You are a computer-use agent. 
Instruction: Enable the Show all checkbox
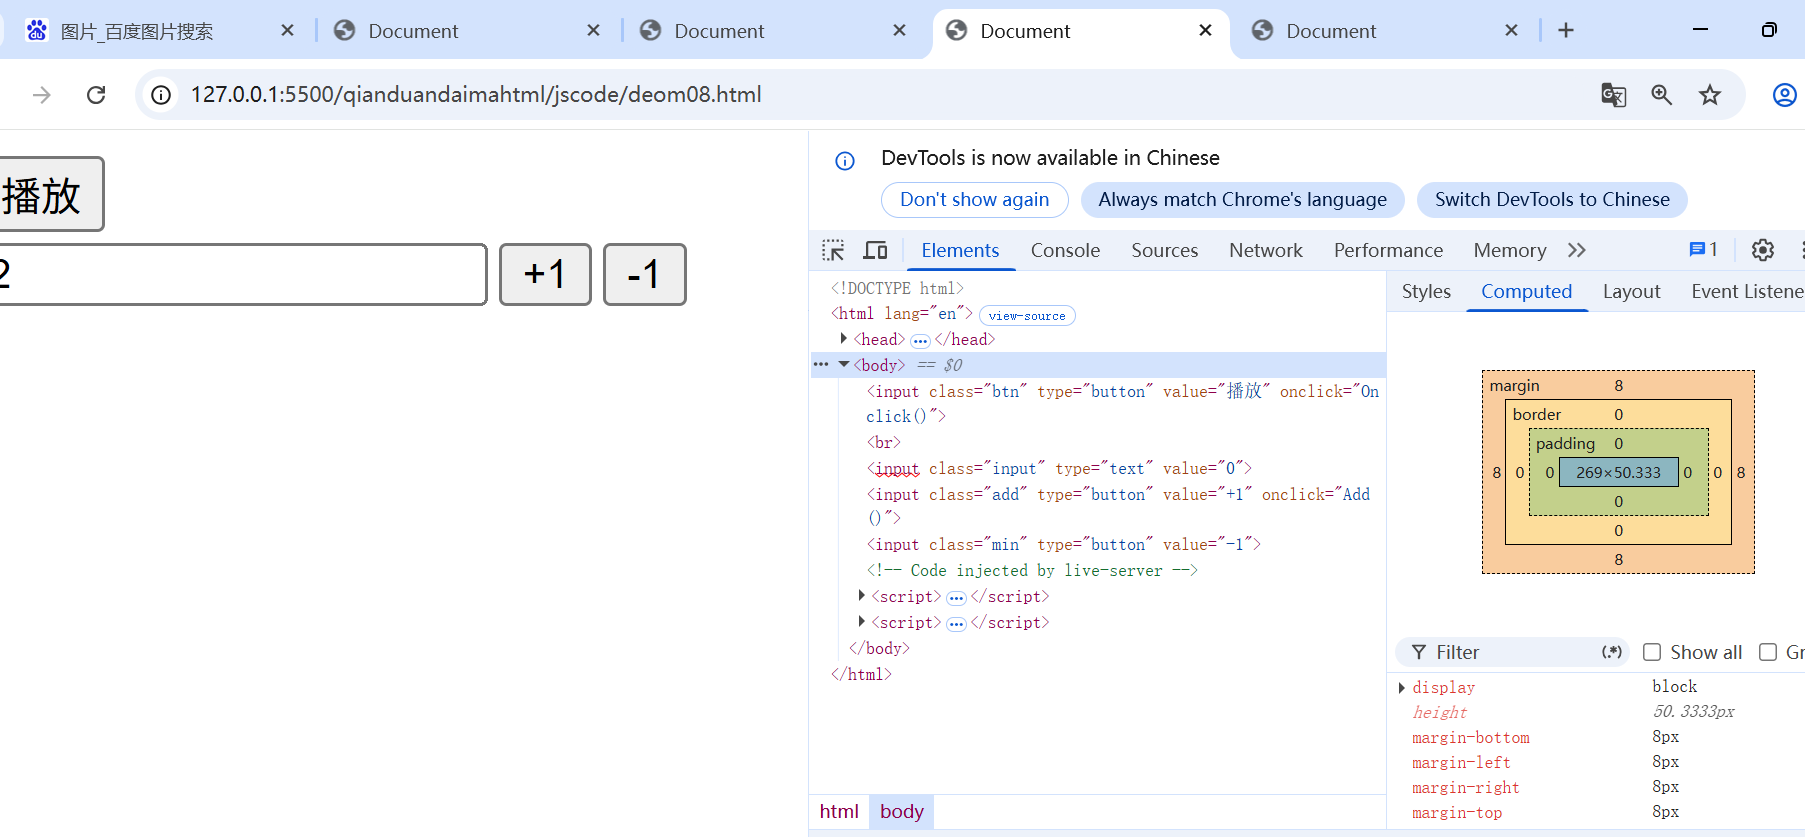pyautogui.click(x=1652, y=652)
